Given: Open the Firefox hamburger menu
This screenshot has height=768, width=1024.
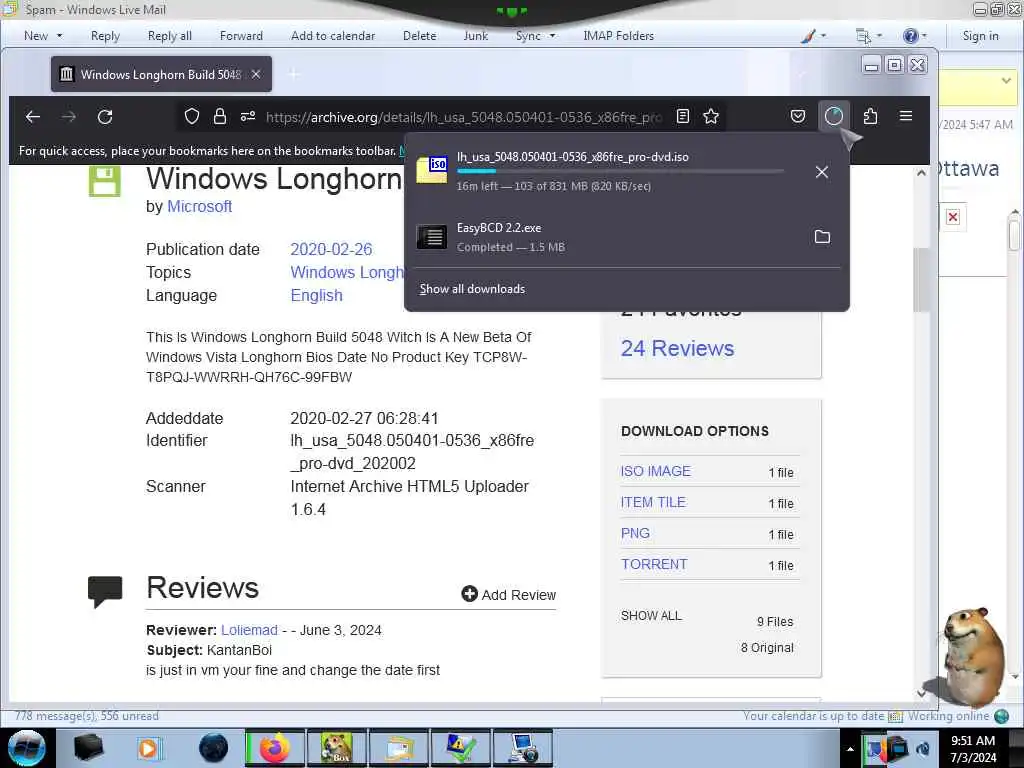Looking at the screenshot, I should click(906, 116).
